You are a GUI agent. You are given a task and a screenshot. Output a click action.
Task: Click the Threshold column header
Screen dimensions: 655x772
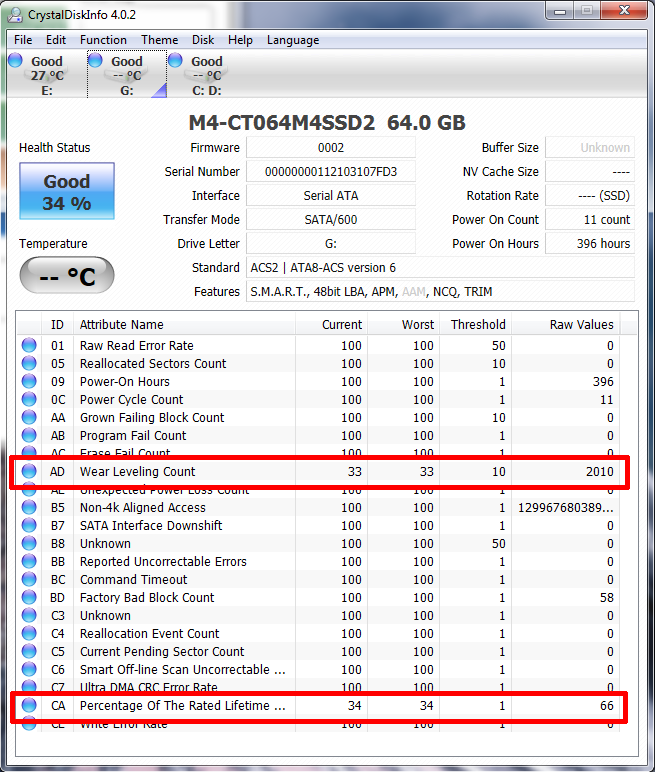475,325
